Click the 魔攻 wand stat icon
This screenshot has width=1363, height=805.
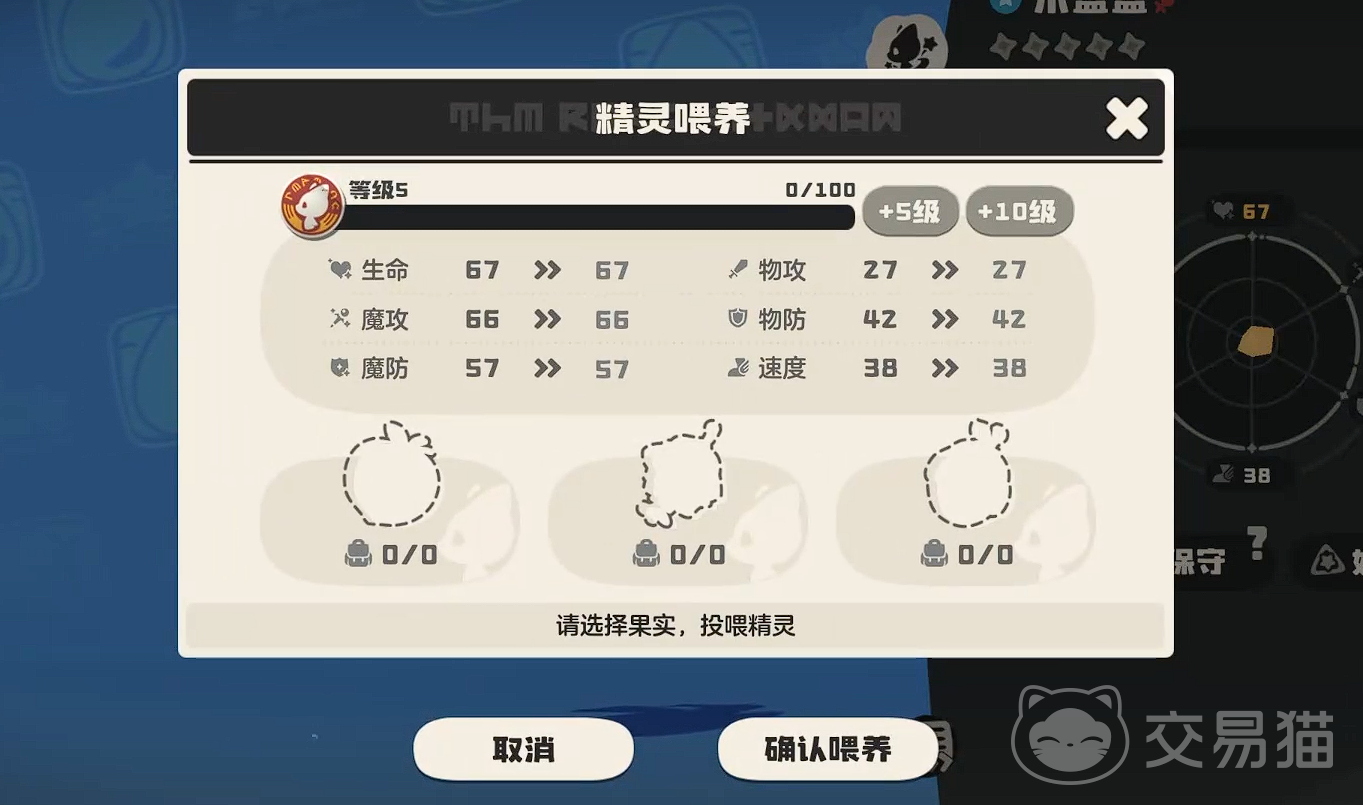click(340, 318)
